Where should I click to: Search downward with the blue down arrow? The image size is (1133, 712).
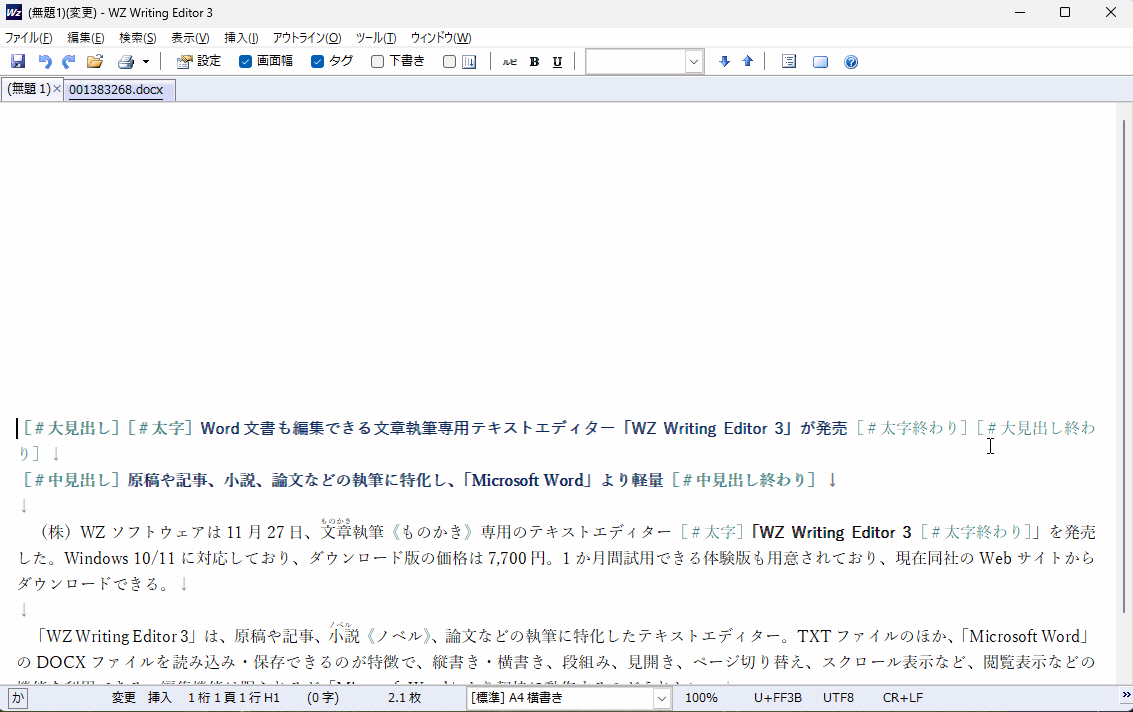[724, 61]
